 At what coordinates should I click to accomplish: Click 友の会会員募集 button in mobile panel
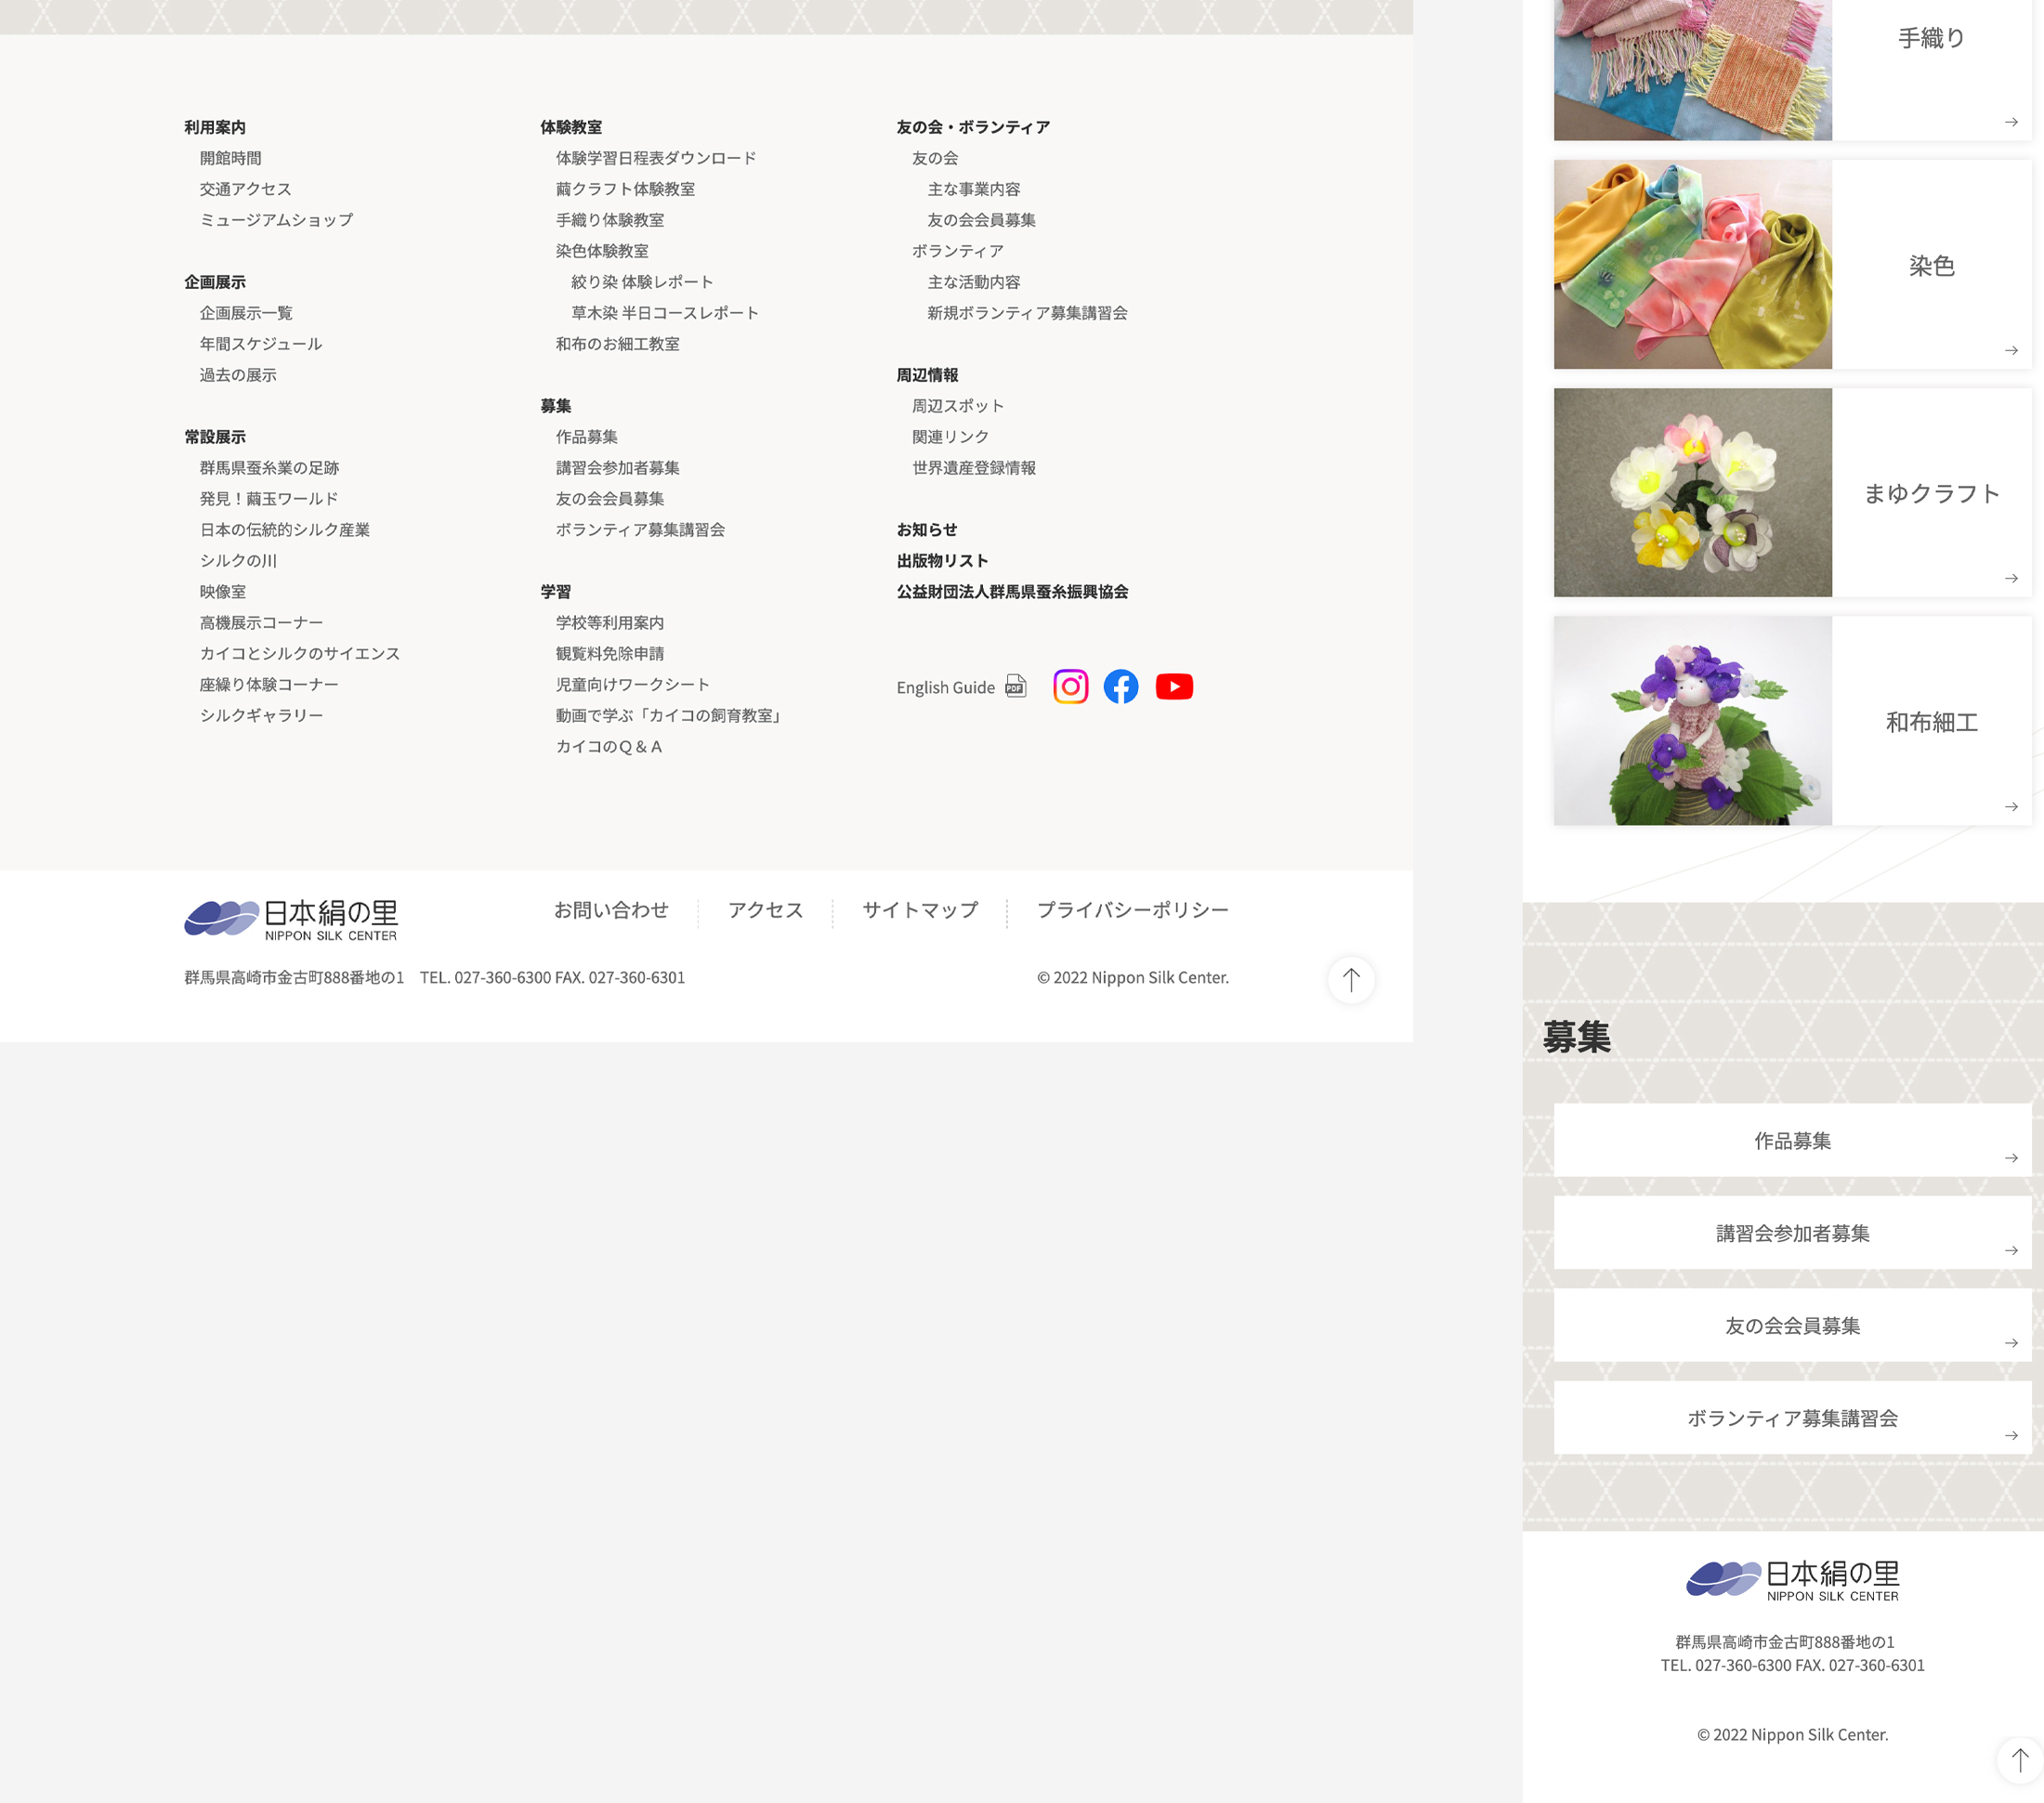pos(1792,1326)
